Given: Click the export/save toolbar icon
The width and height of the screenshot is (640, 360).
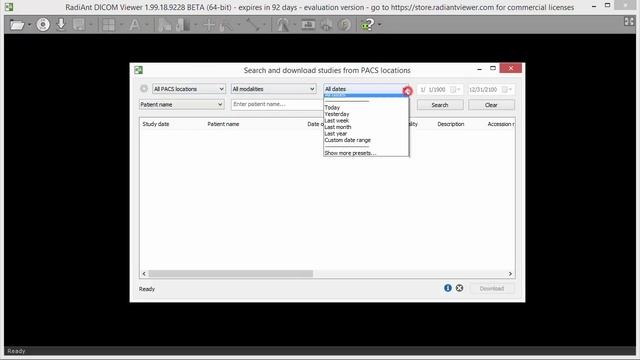Looking at the screenshot, I should point(79,25).
